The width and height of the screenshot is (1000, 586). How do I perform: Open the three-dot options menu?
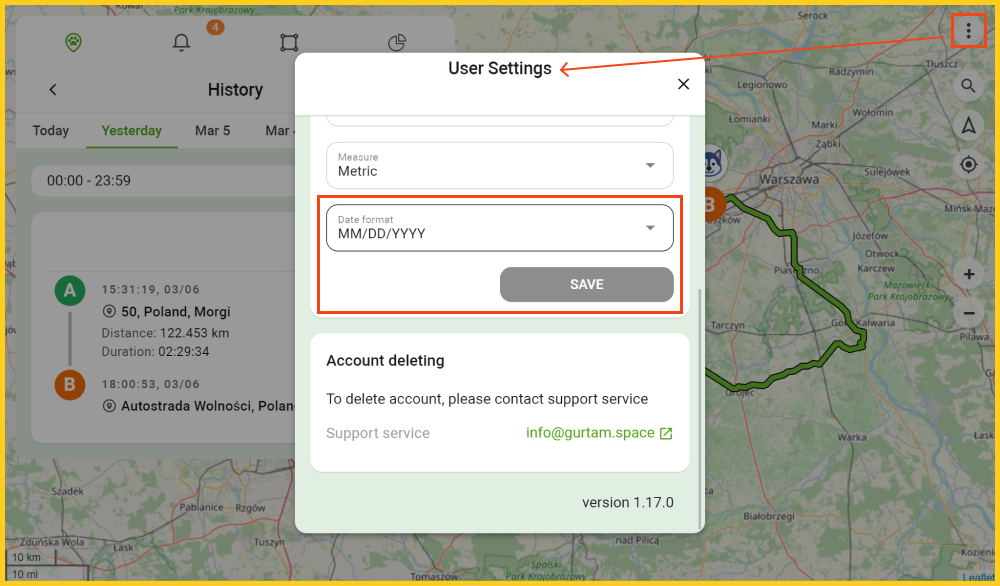[968, 30]
